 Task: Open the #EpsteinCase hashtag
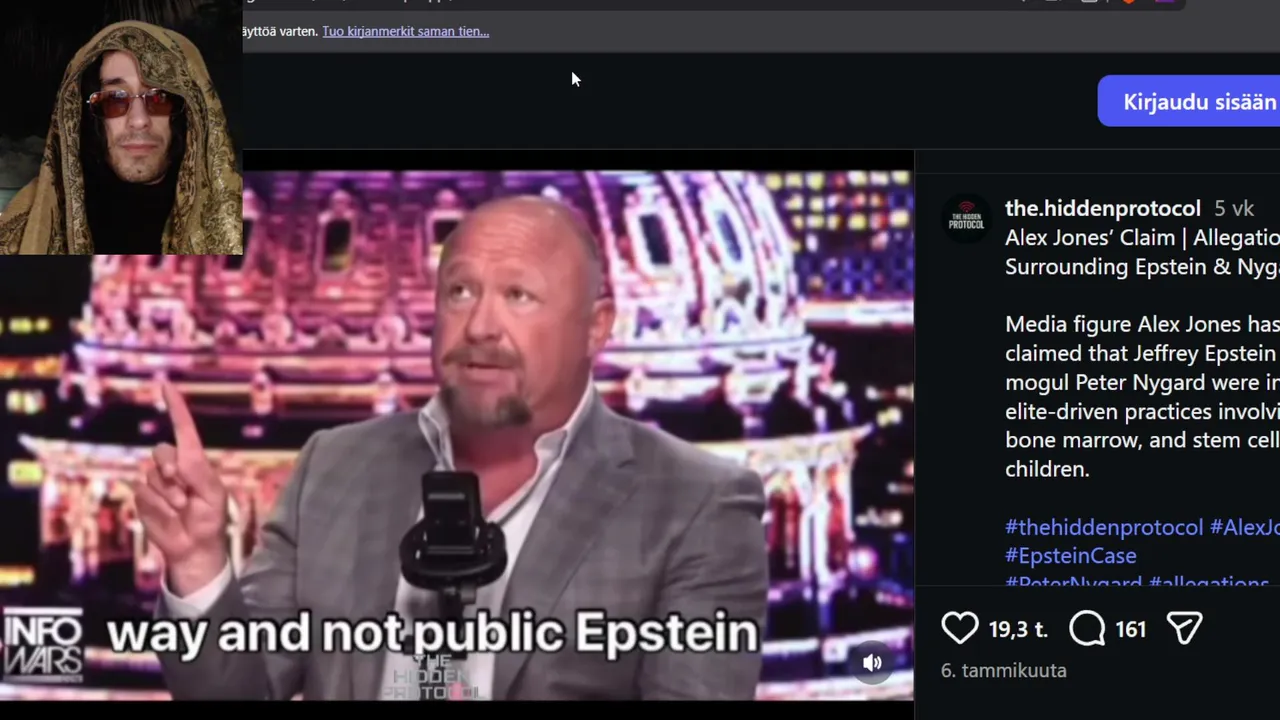pyautogui.click(x=1071, y=555)
